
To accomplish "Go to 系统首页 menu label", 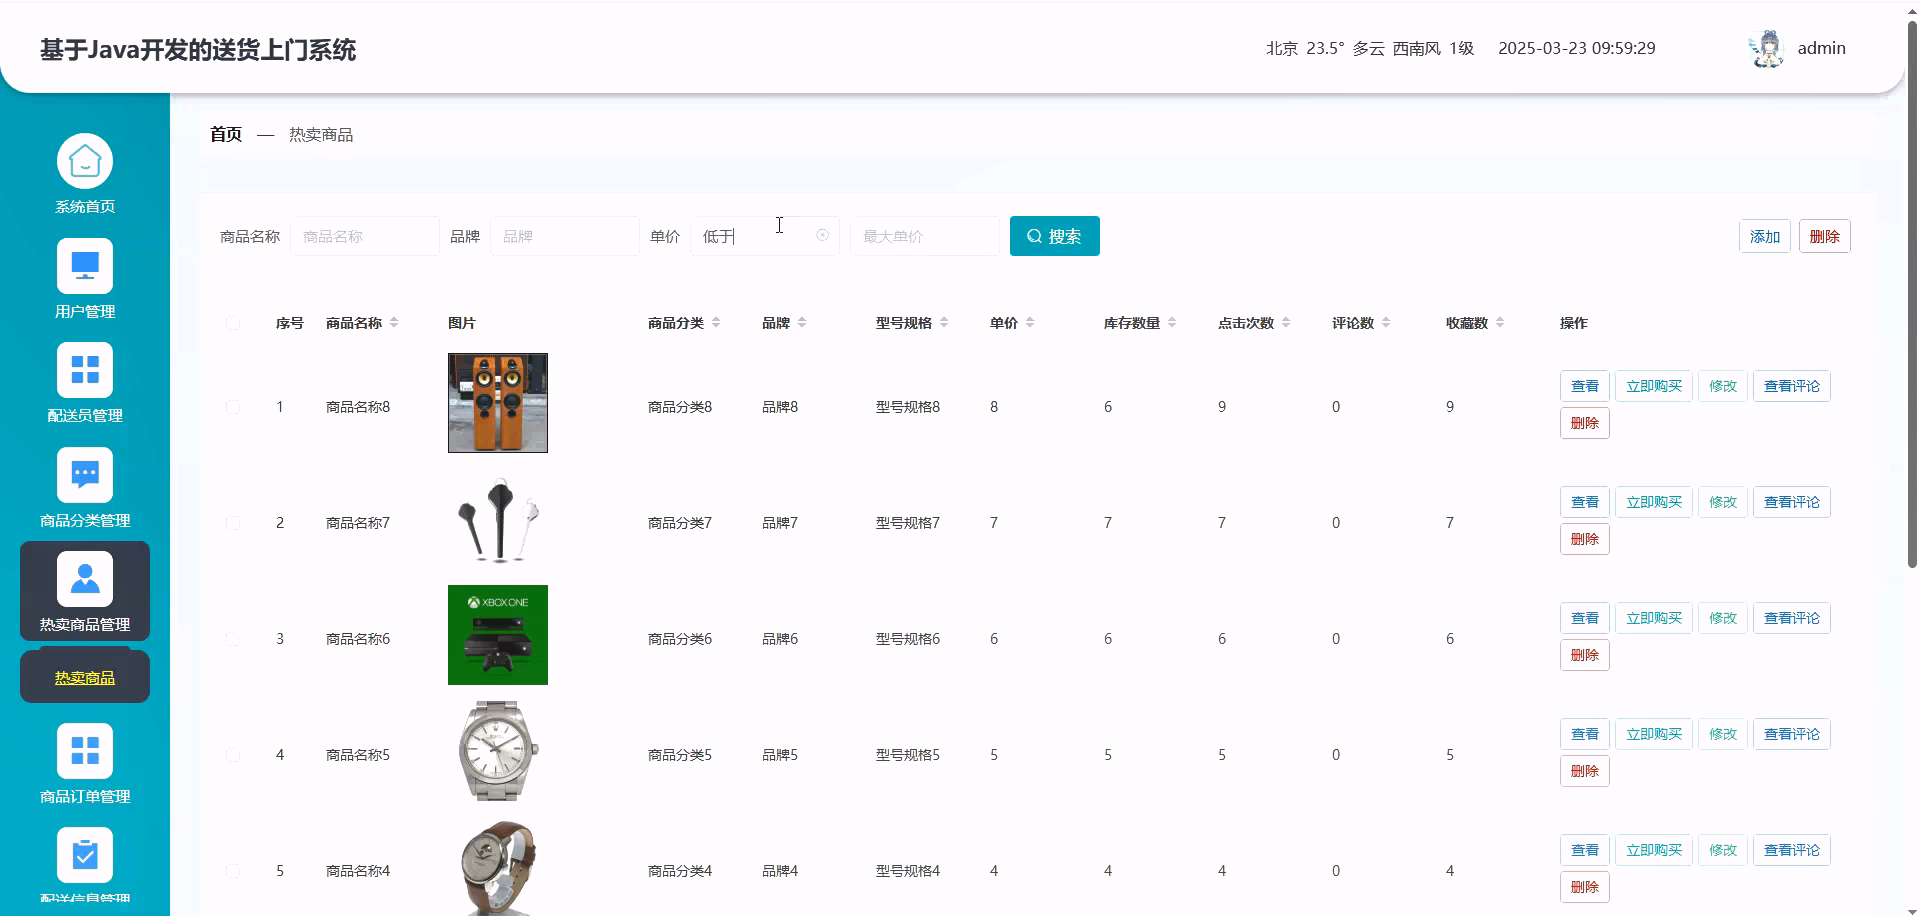I will pos(85,206).
